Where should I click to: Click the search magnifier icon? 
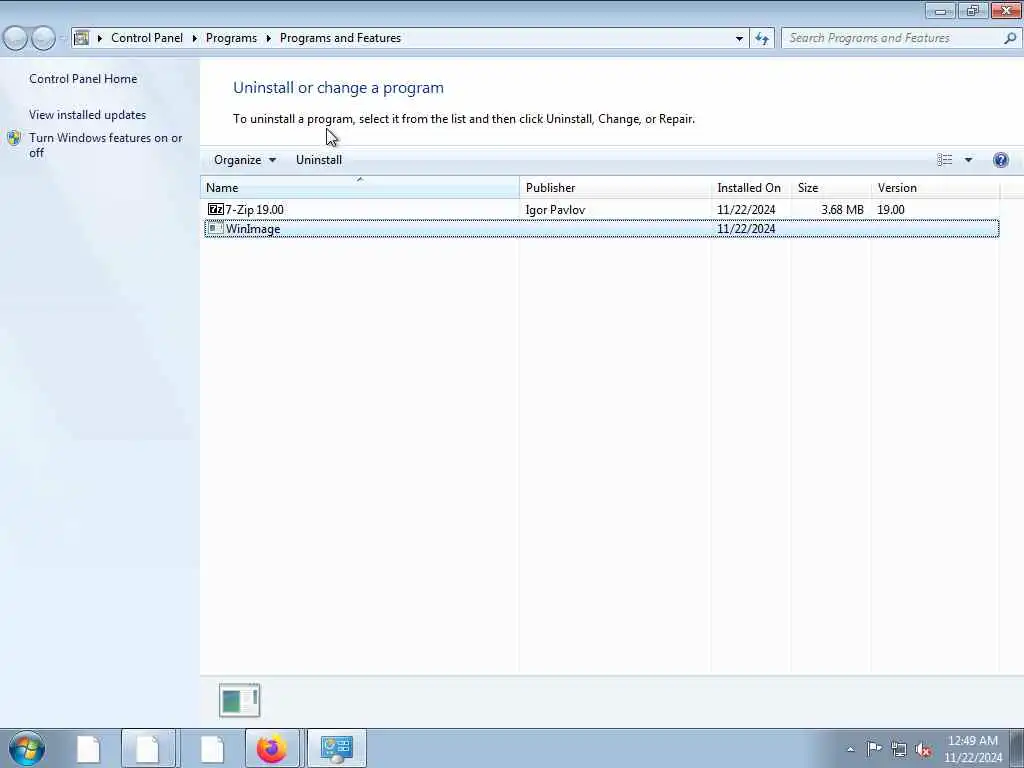coord(1010,38)
